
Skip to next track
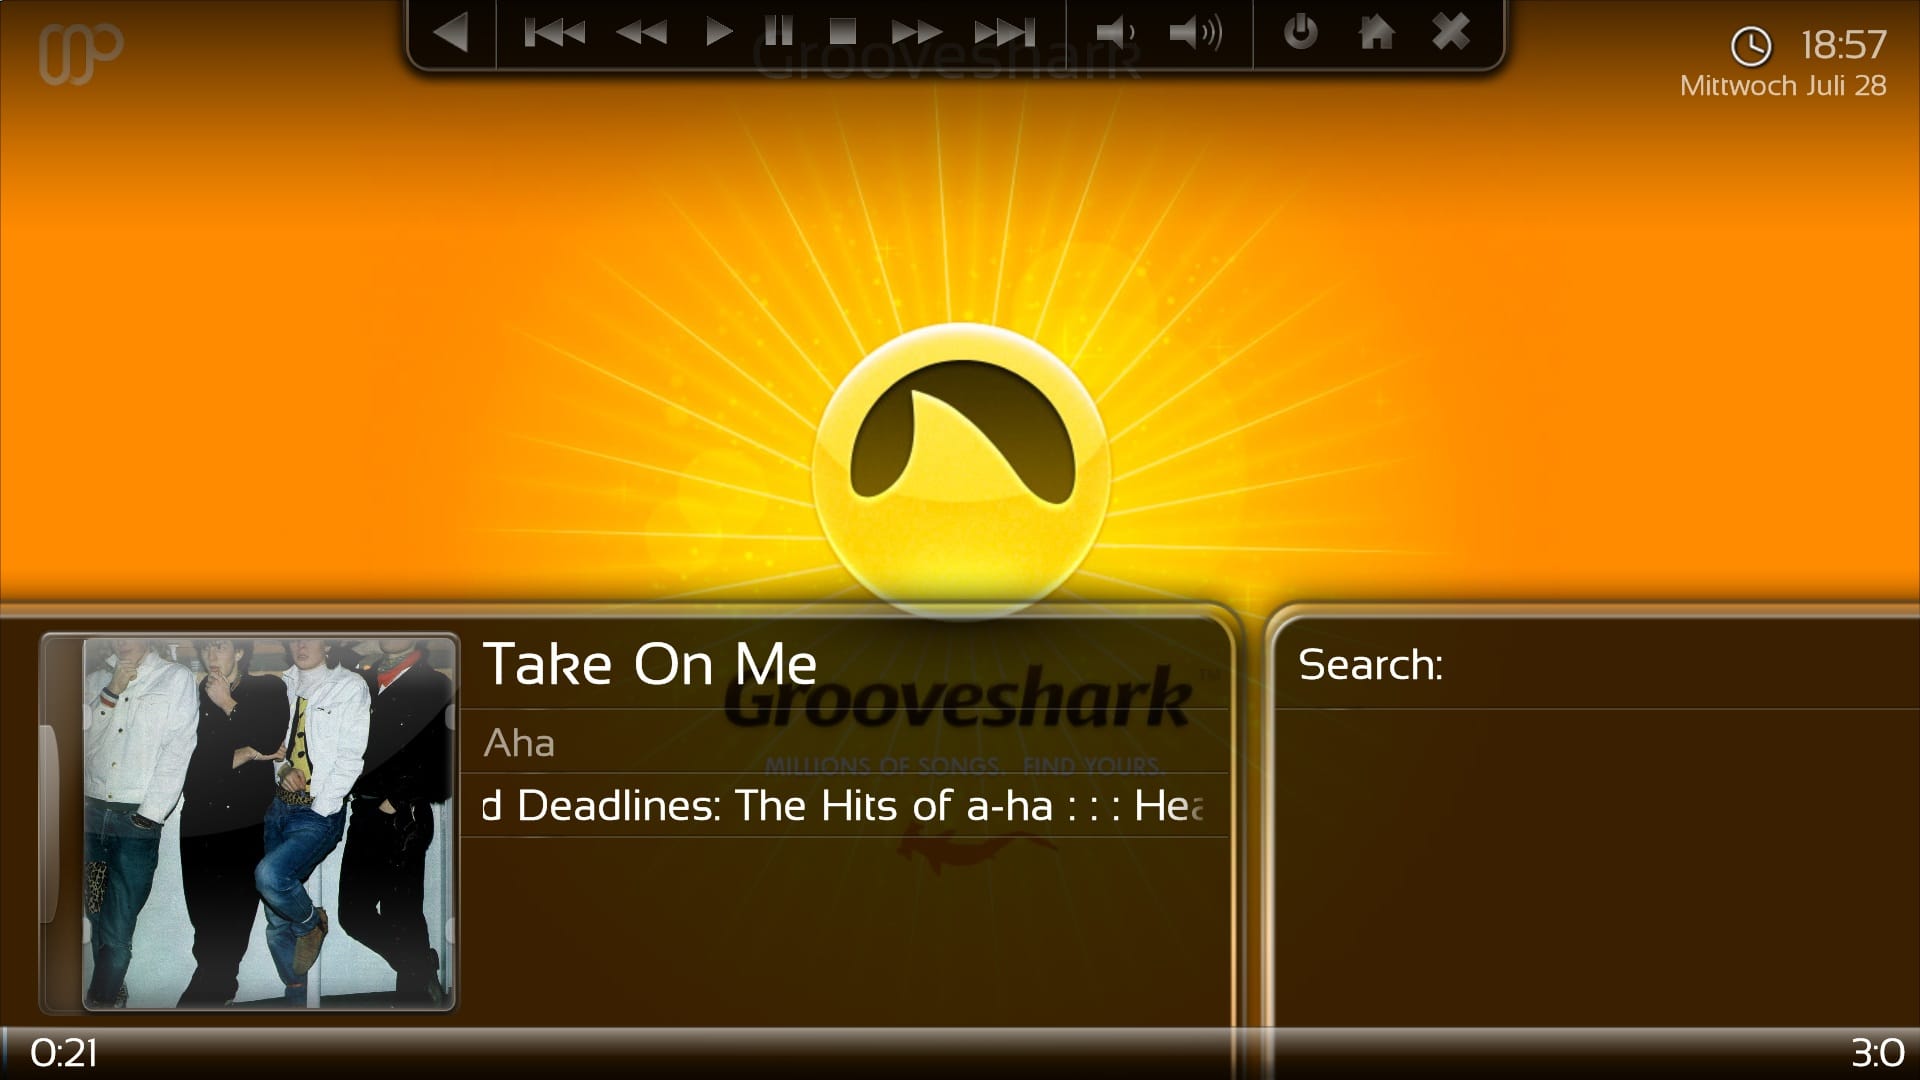[x=1005, y=33]
